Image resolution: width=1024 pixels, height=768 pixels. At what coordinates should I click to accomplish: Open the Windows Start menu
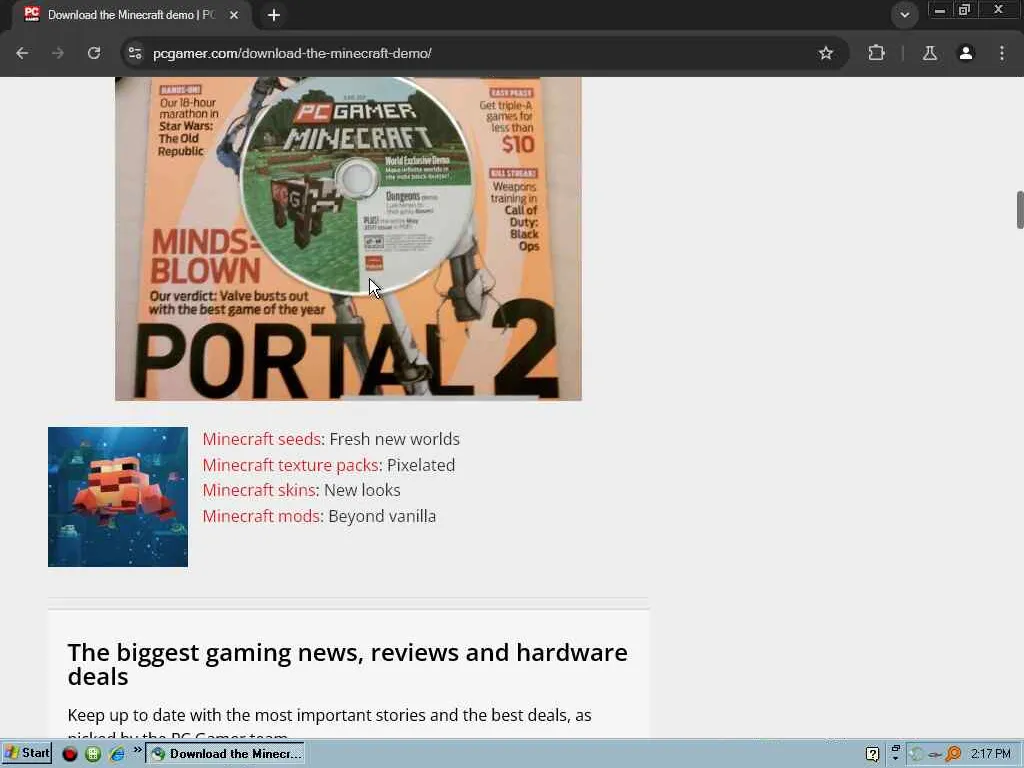(27, 754)
